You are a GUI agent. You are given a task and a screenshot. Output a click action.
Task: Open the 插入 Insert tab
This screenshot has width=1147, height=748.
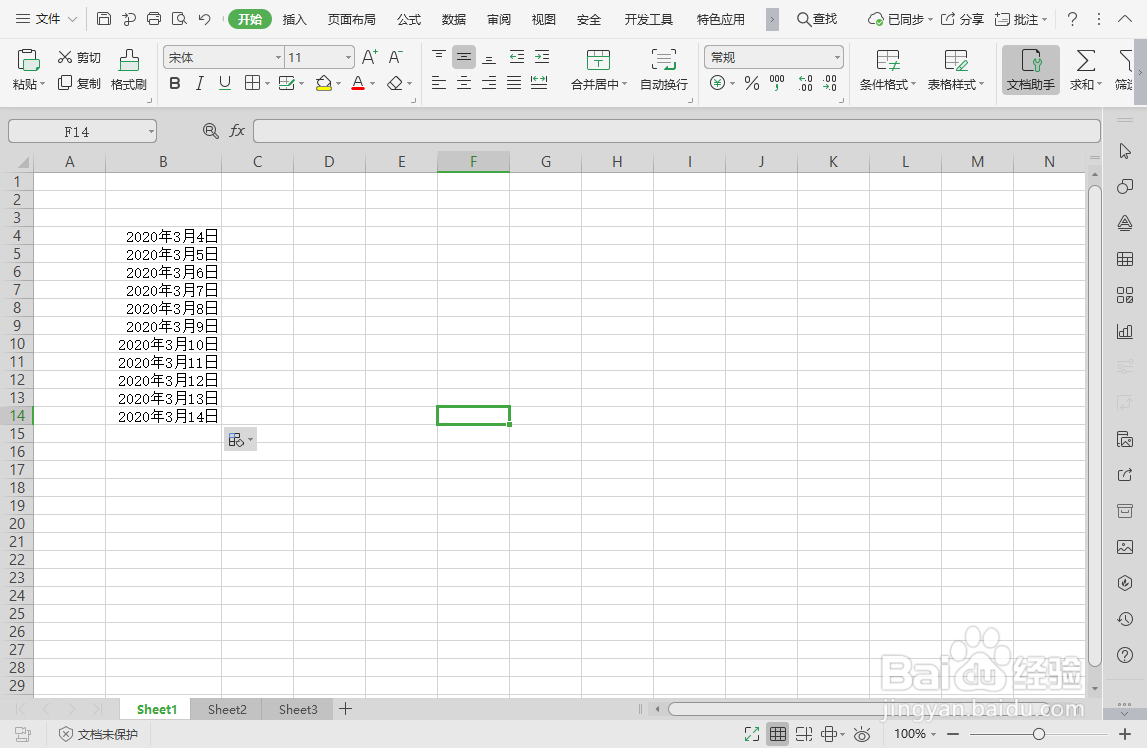294,19
